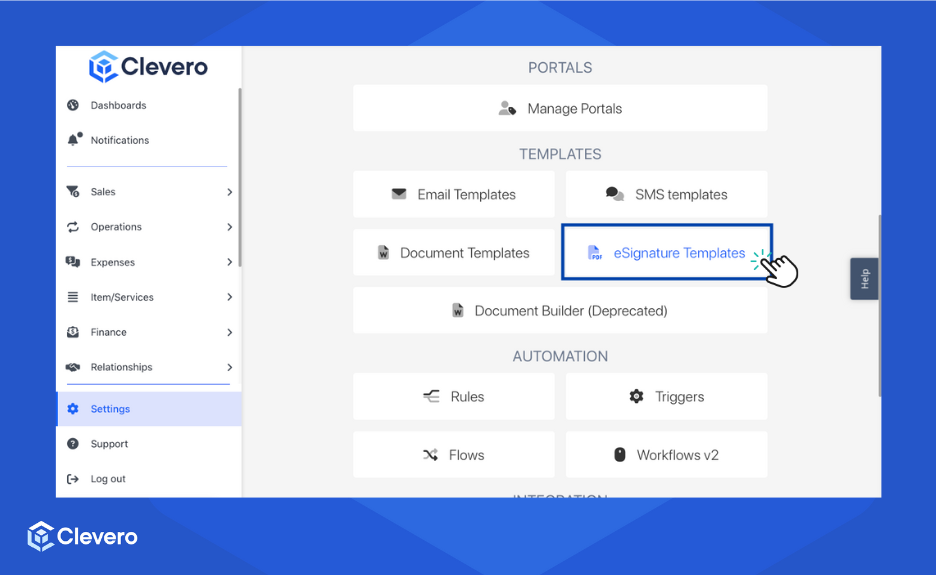Choose Log out in the sidebar

click(149, 479)
